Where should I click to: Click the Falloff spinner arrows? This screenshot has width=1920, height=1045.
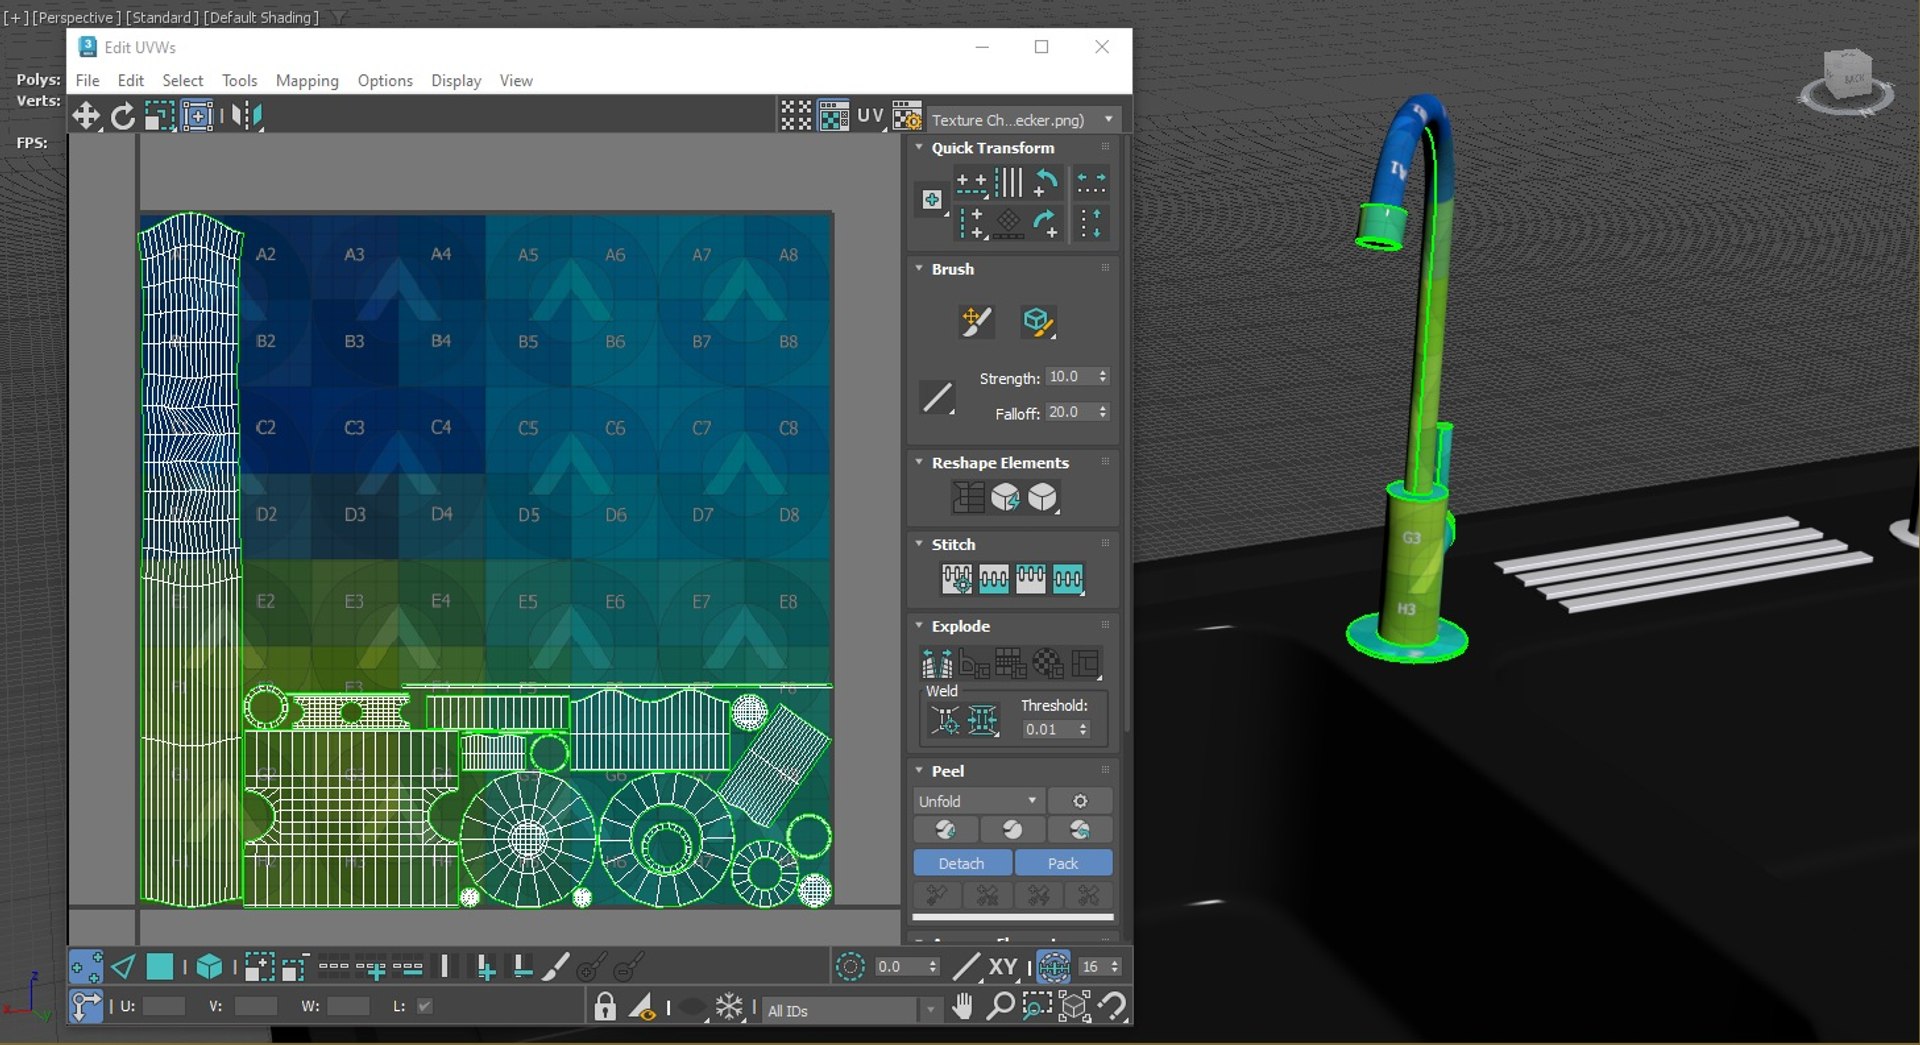tap(1103, 412)
